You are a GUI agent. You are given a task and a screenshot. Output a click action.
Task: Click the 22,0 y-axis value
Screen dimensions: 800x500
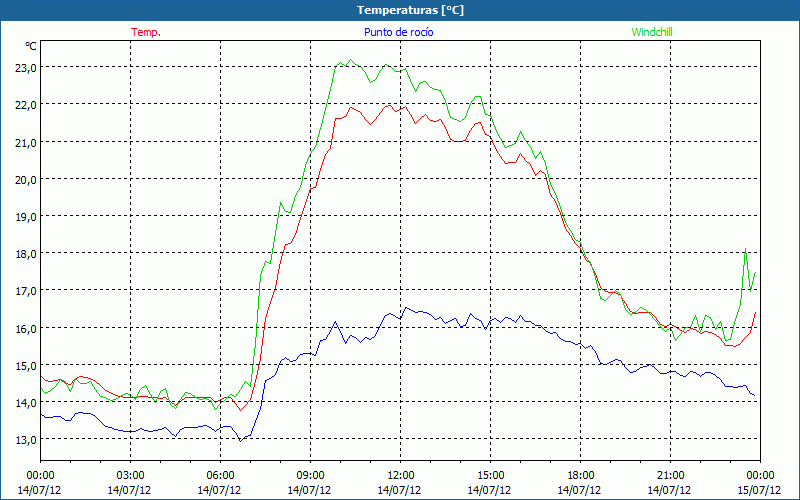pos(25,105)
